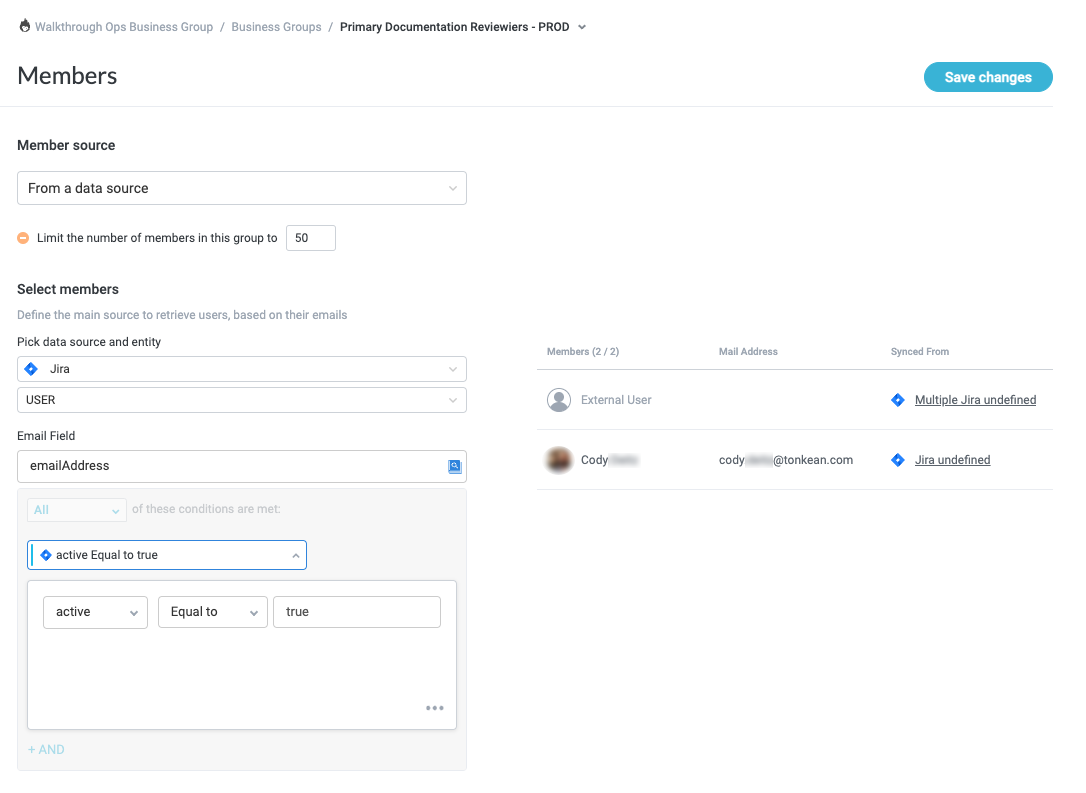
Task: Click the Save changes button
Action: click(987, 77)
